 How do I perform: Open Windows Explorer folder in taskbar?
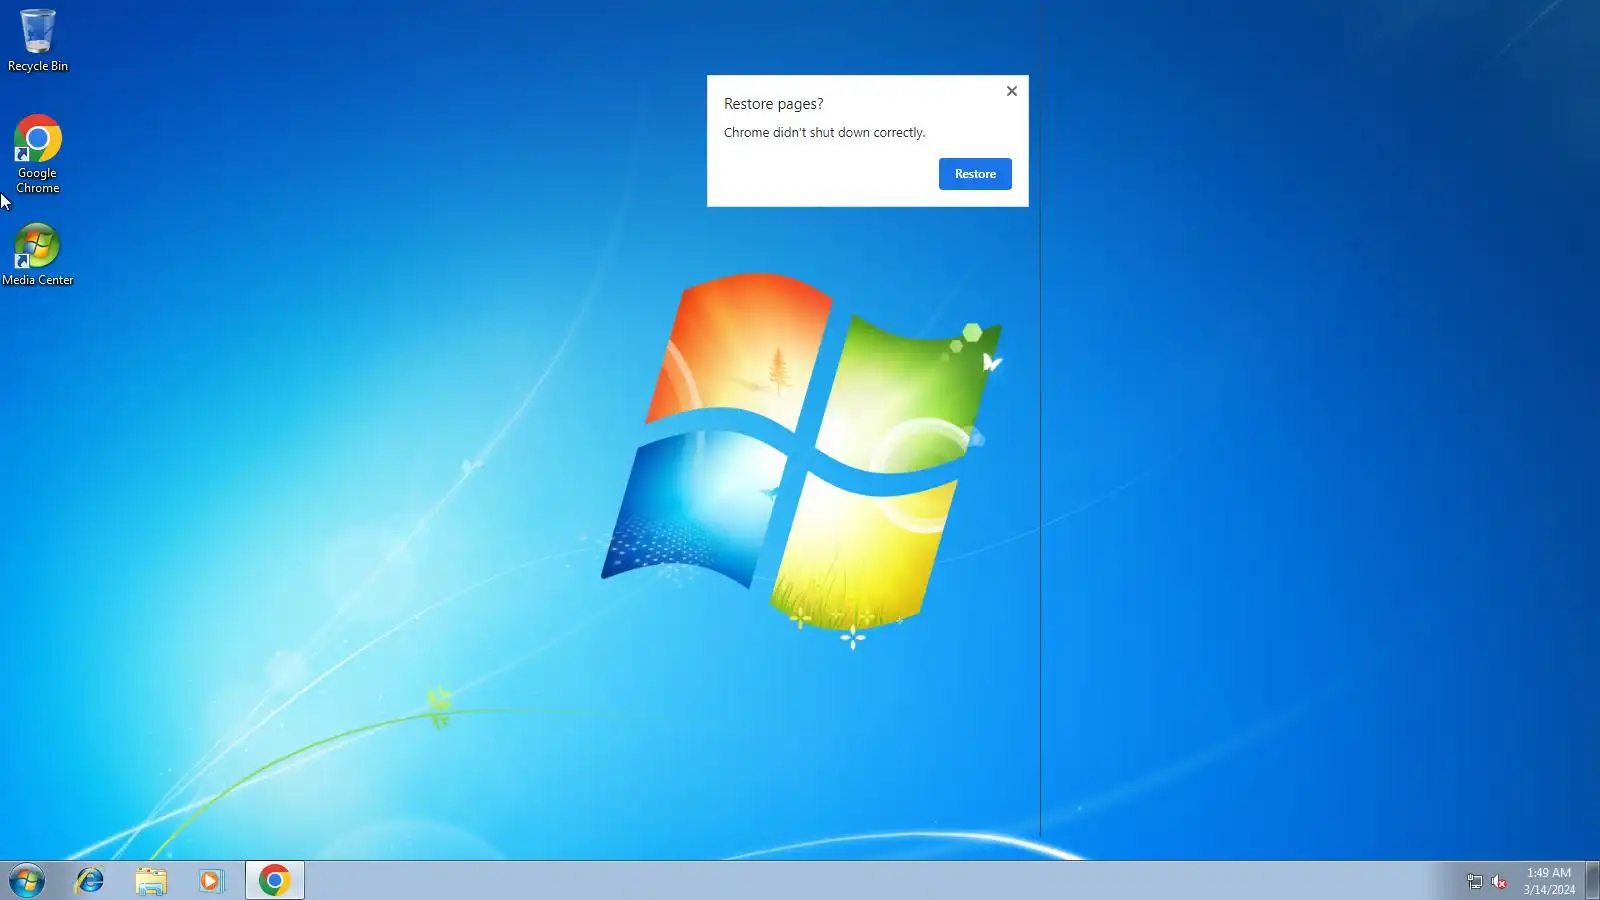coord(151,881)
